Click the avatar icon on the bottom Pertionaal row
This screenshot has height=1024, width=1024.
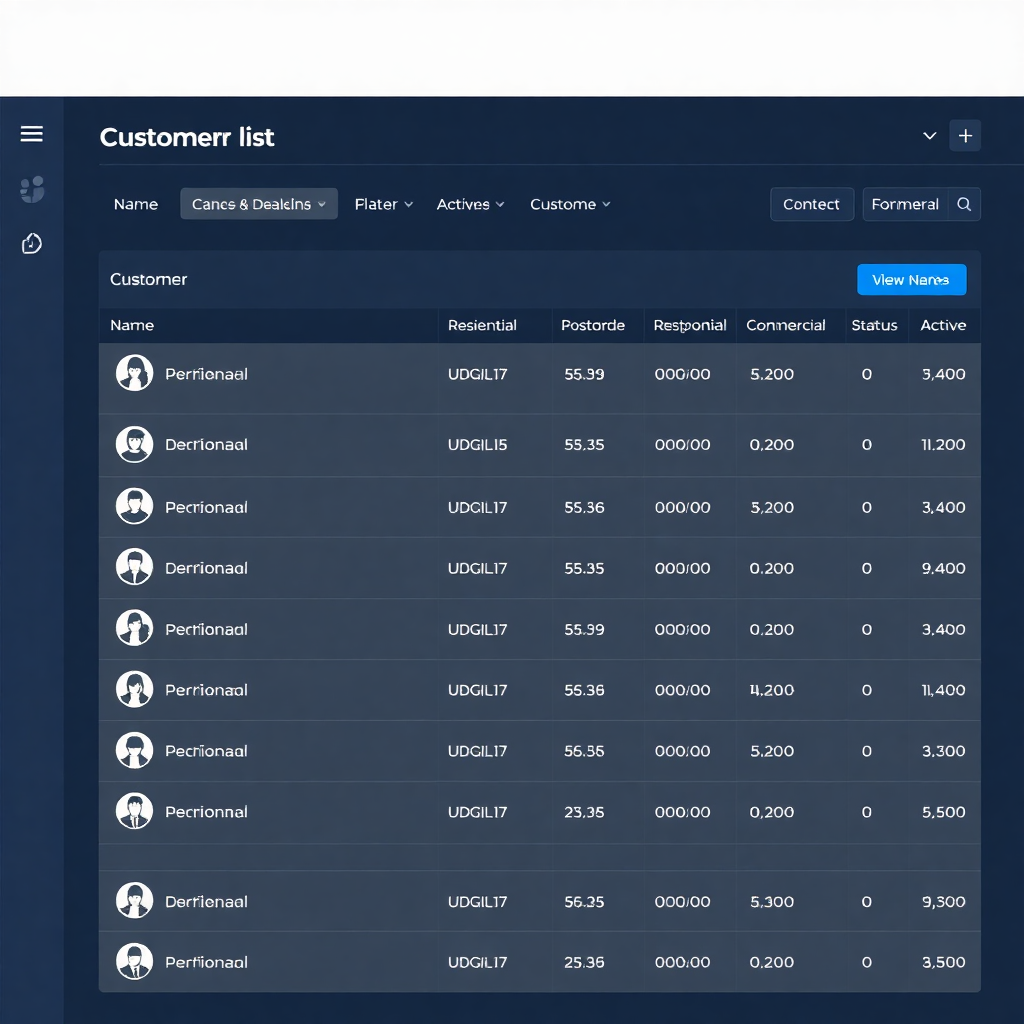tap(134, 962)
